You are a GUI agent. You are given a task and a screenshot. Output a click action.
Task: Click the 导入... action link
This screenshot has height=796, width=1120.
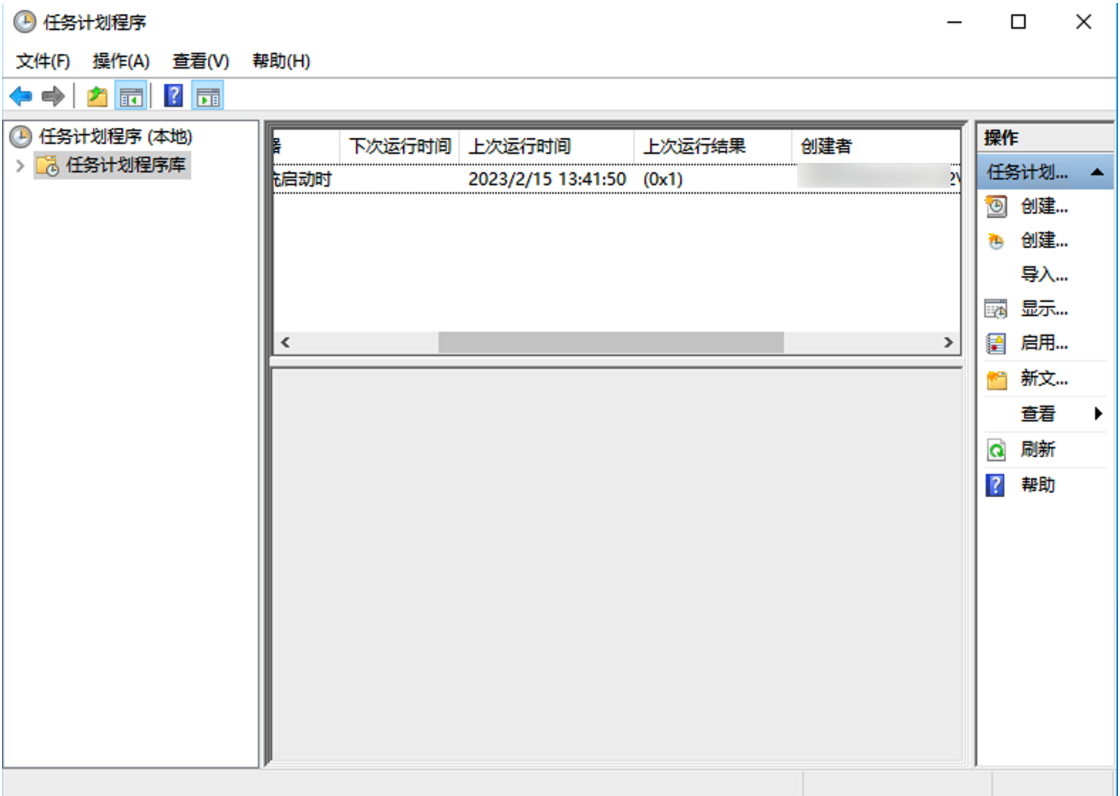(x=1044, y=275)
